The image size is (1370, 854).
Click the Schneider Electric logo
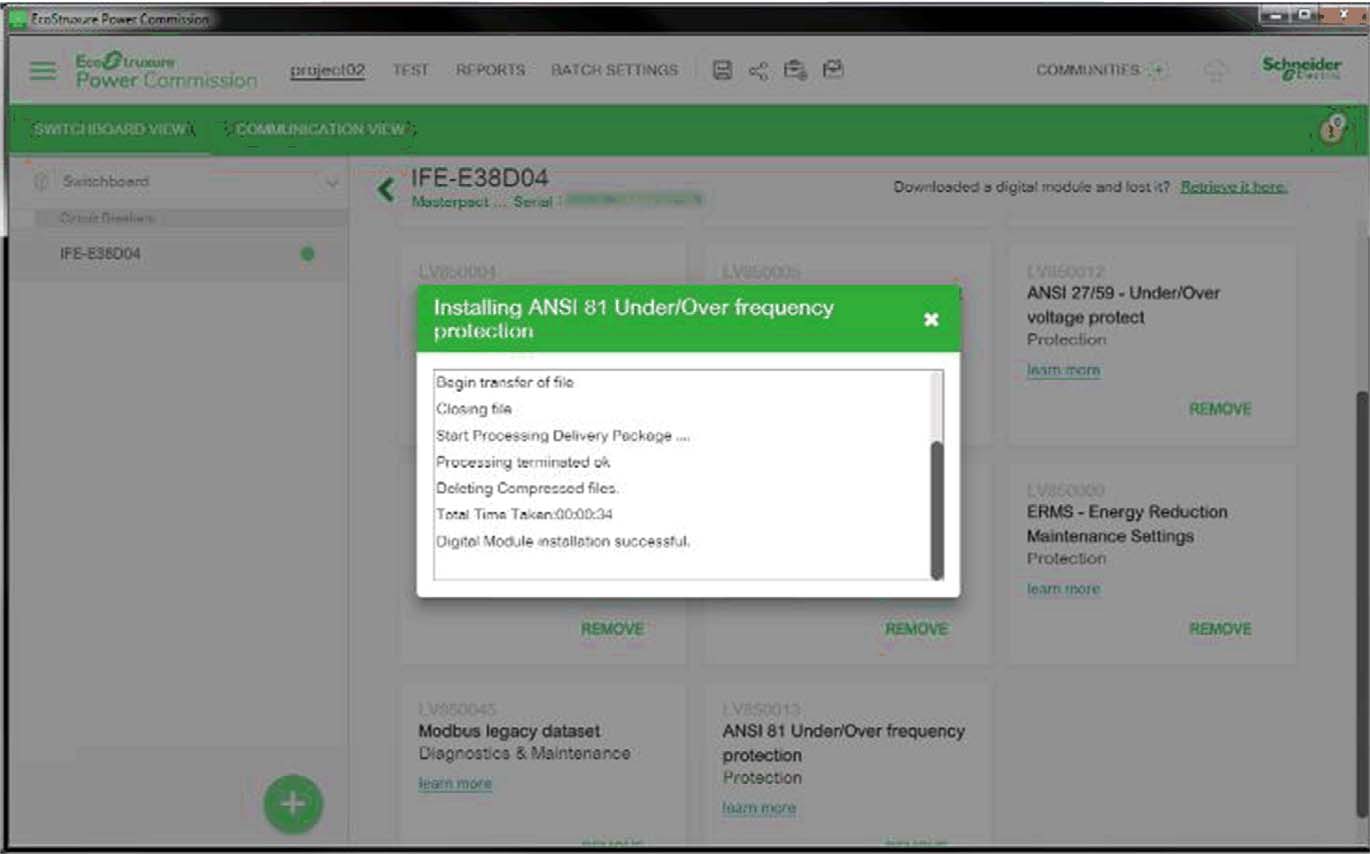pos(1301,69)
